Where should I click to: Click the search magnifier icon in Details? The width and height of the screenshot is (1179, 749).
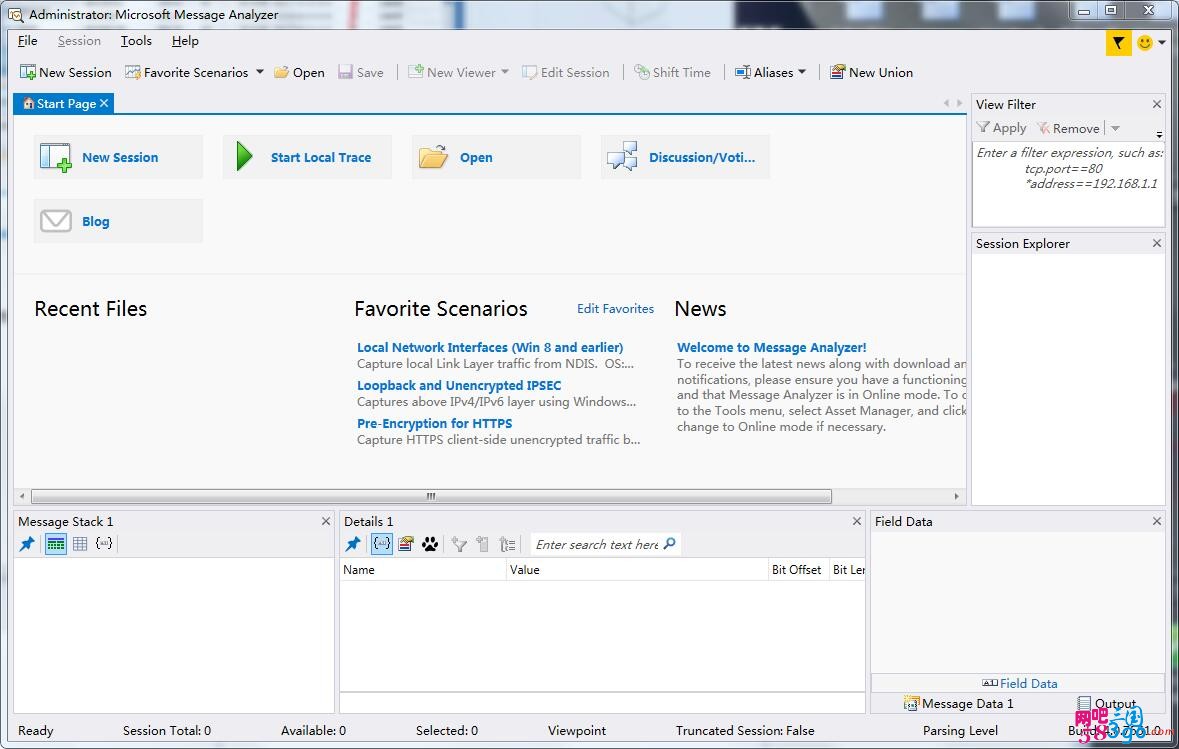[670, 543]
